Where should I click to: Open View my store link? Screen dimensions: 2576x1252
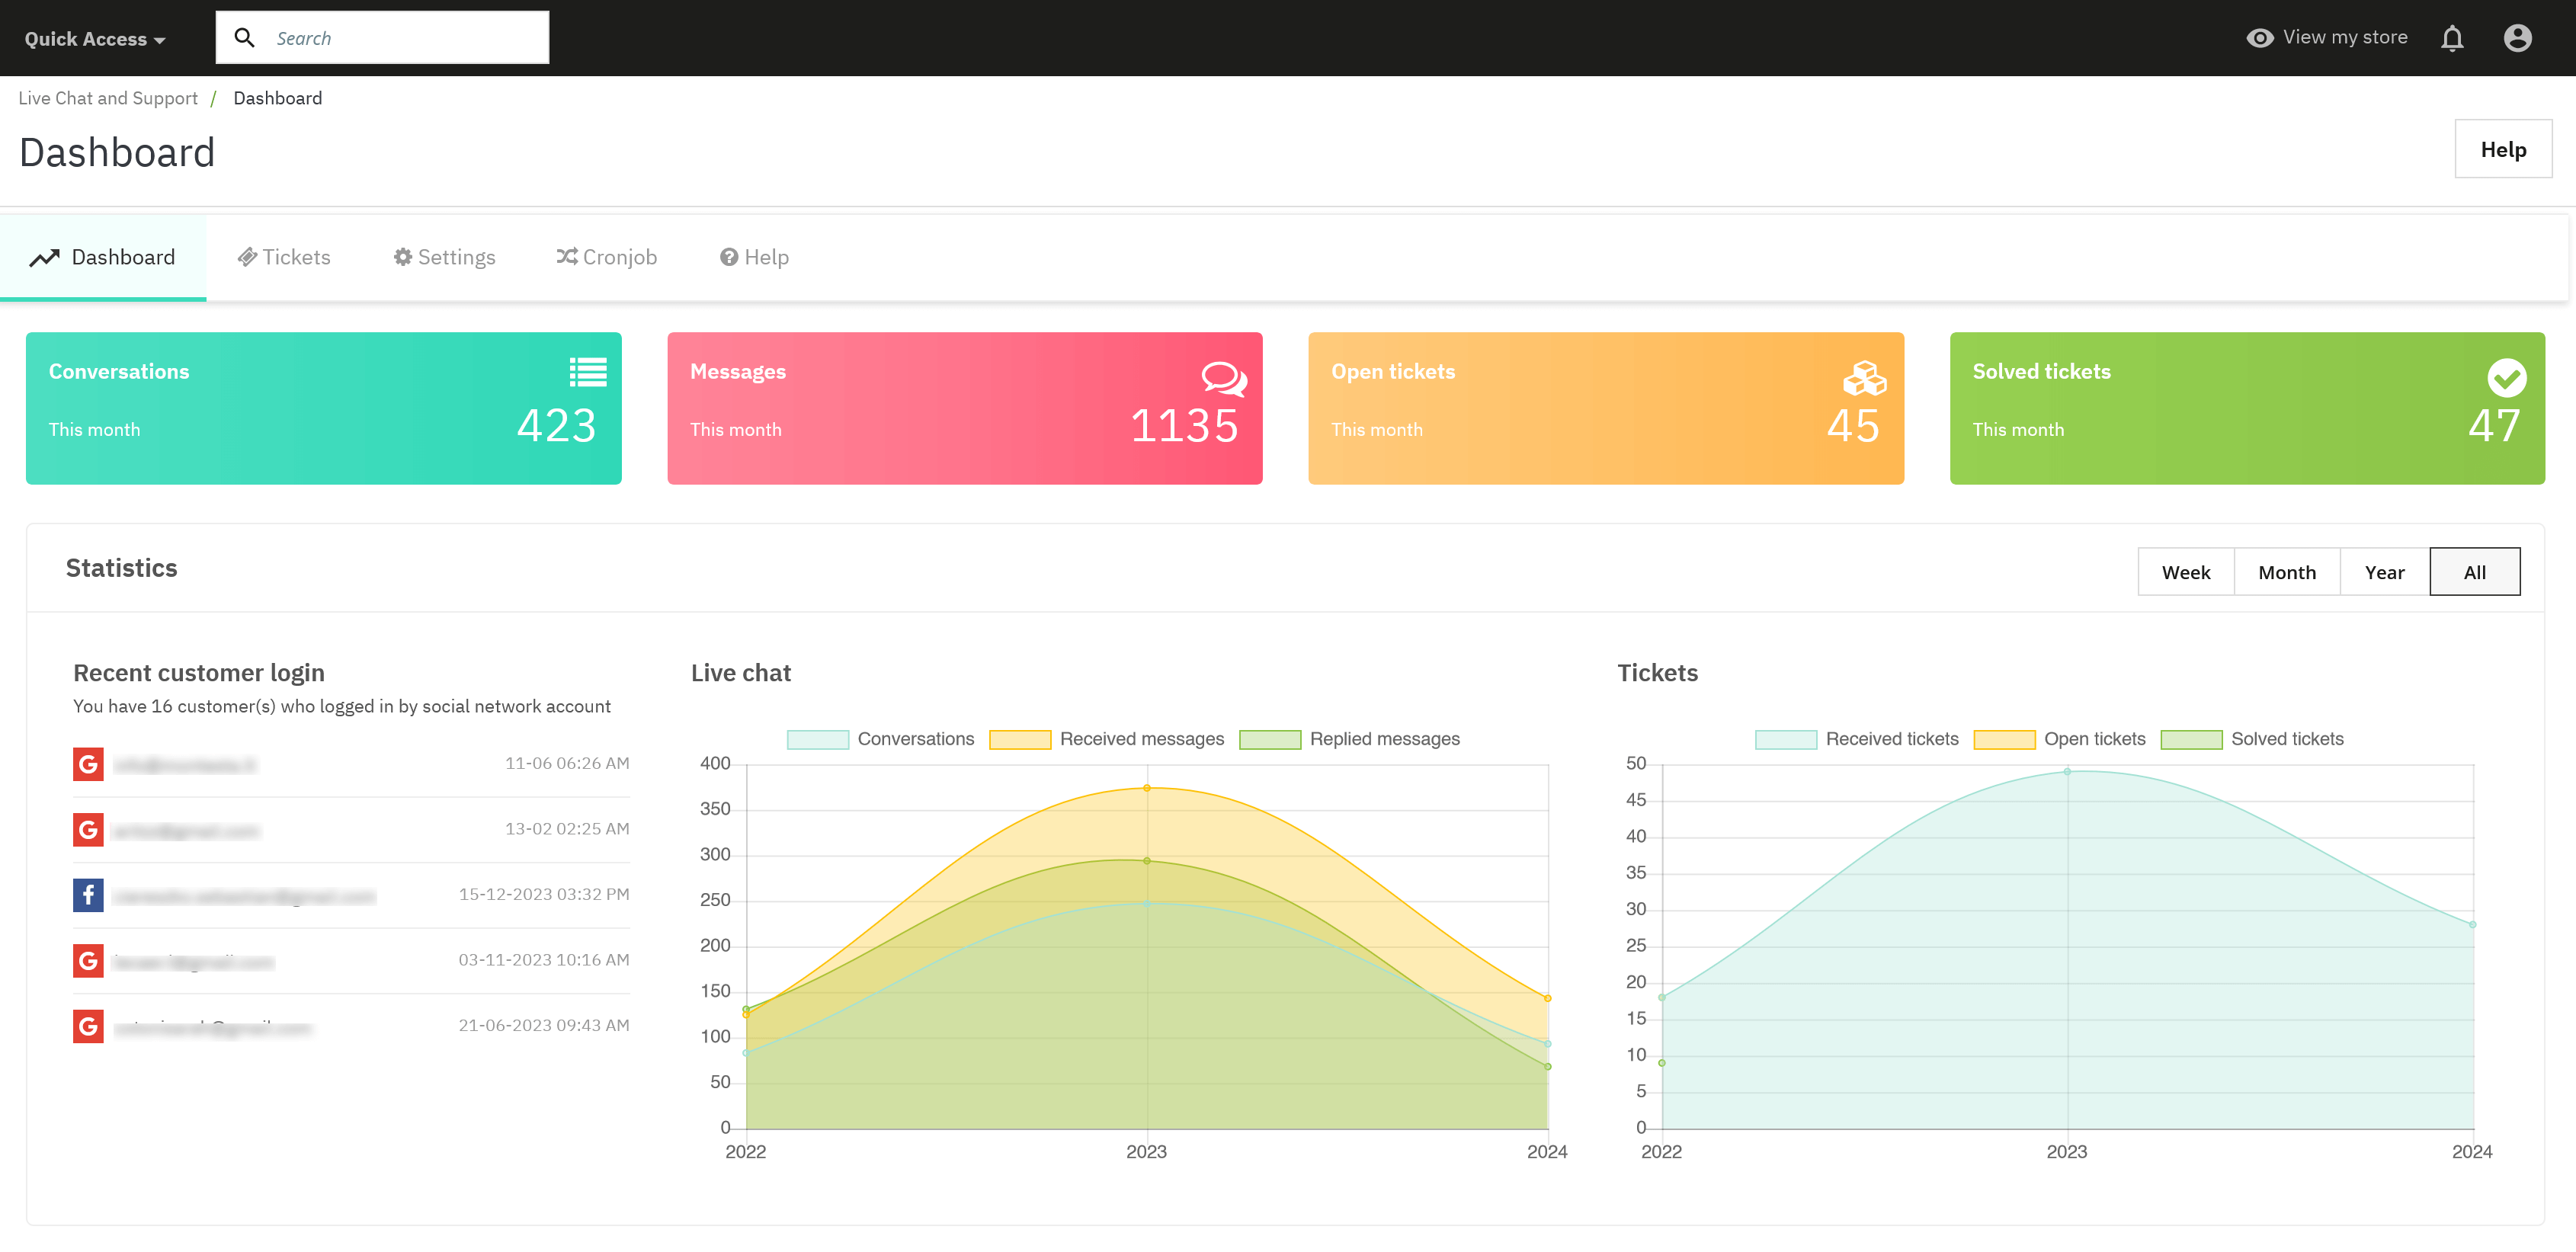[x=2326, y=38]
